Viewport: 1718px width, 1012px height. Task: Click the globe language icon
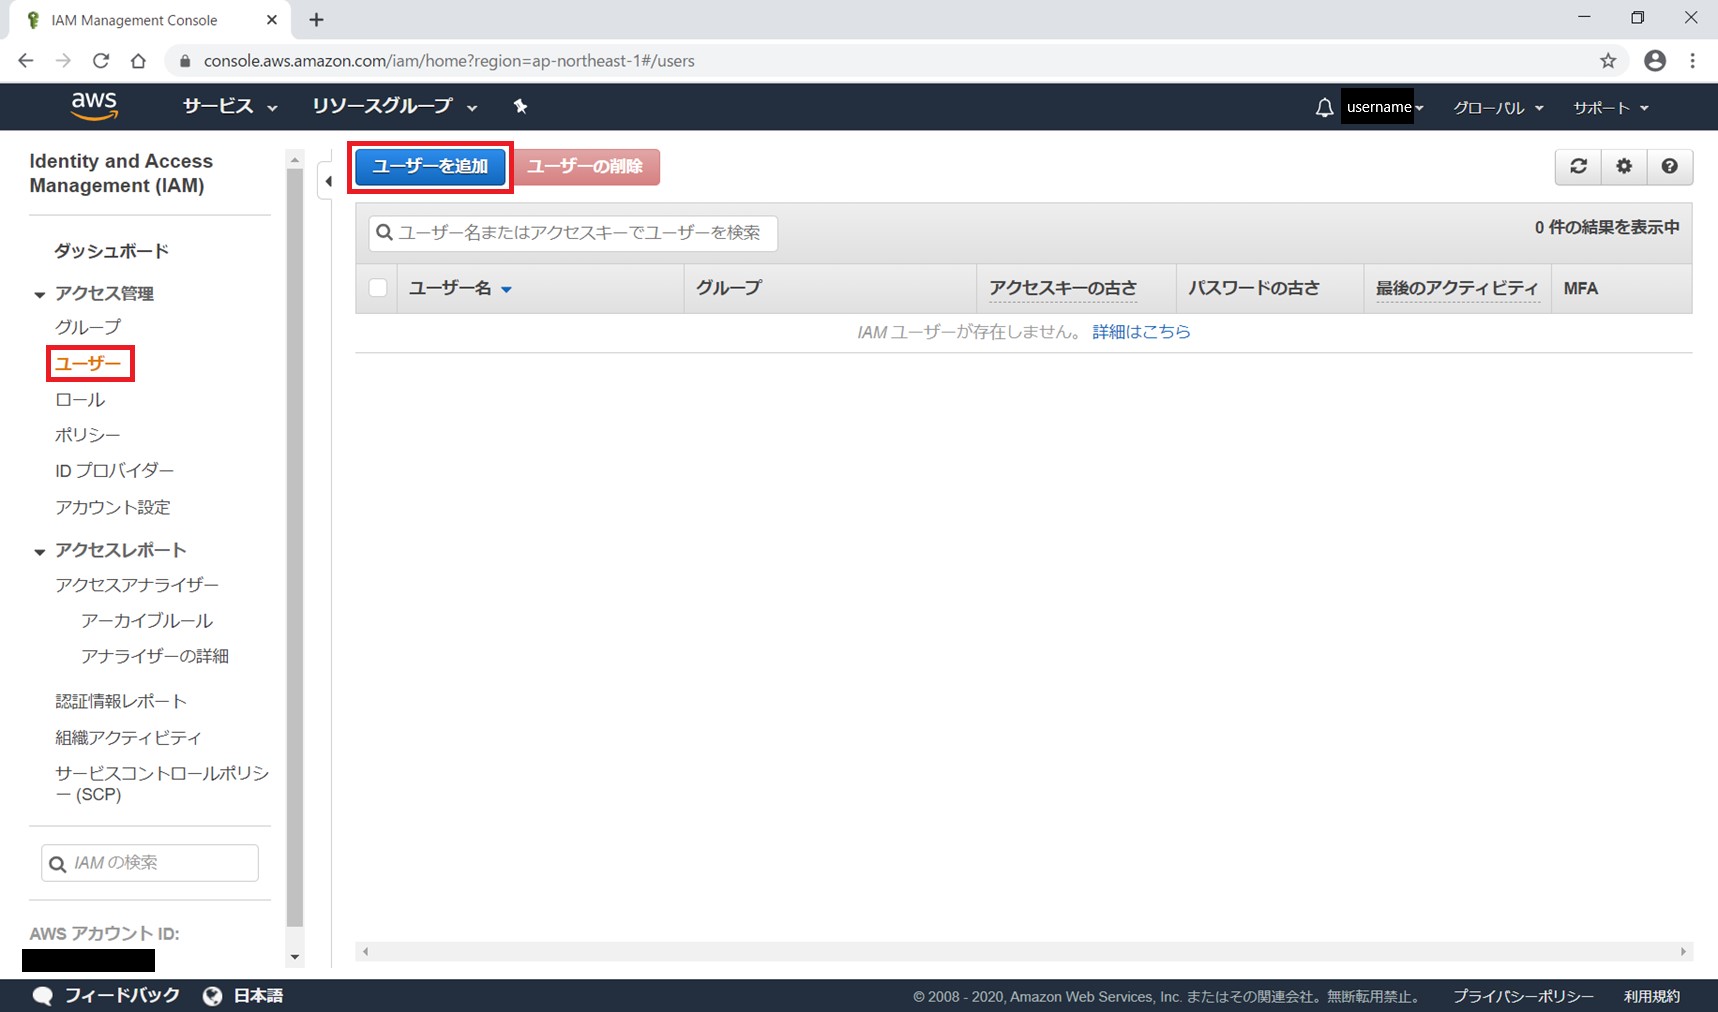212,996
